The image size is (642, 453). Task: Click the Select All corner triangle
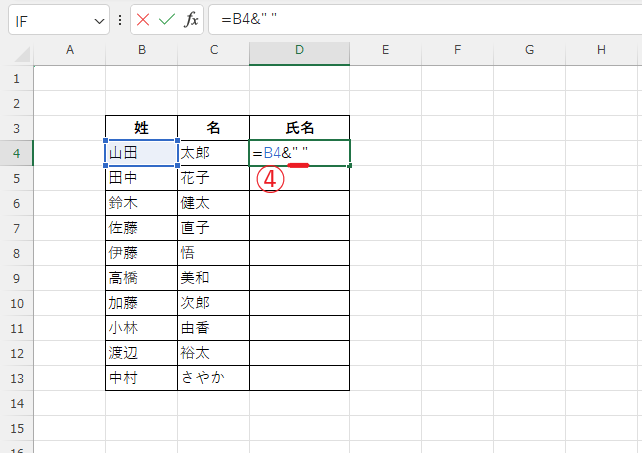16,50
